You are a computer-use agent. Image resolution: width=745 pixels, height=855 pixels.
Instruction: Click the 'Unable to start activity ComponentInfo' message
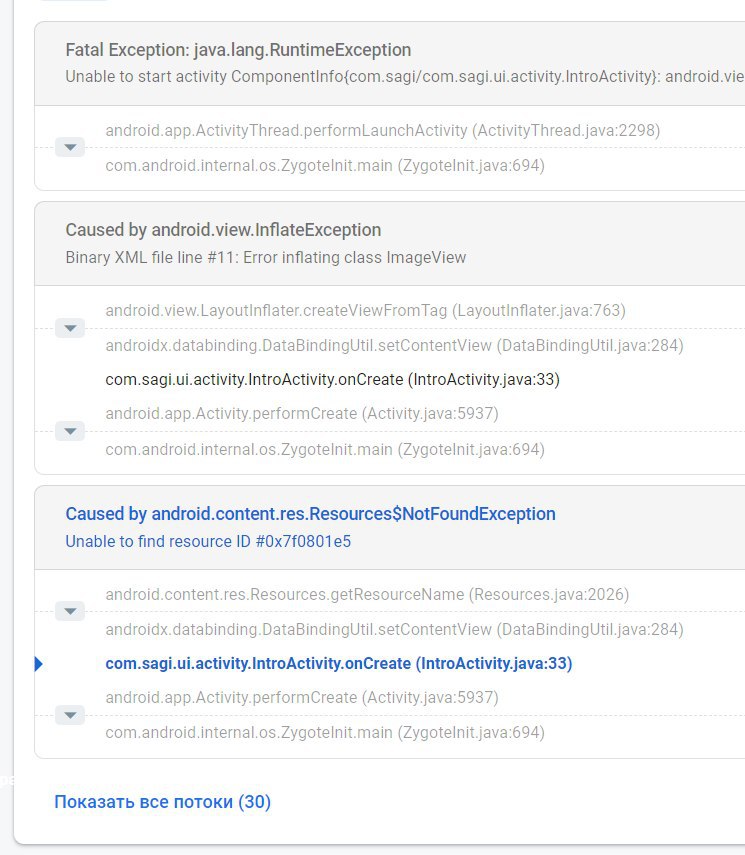405,77
